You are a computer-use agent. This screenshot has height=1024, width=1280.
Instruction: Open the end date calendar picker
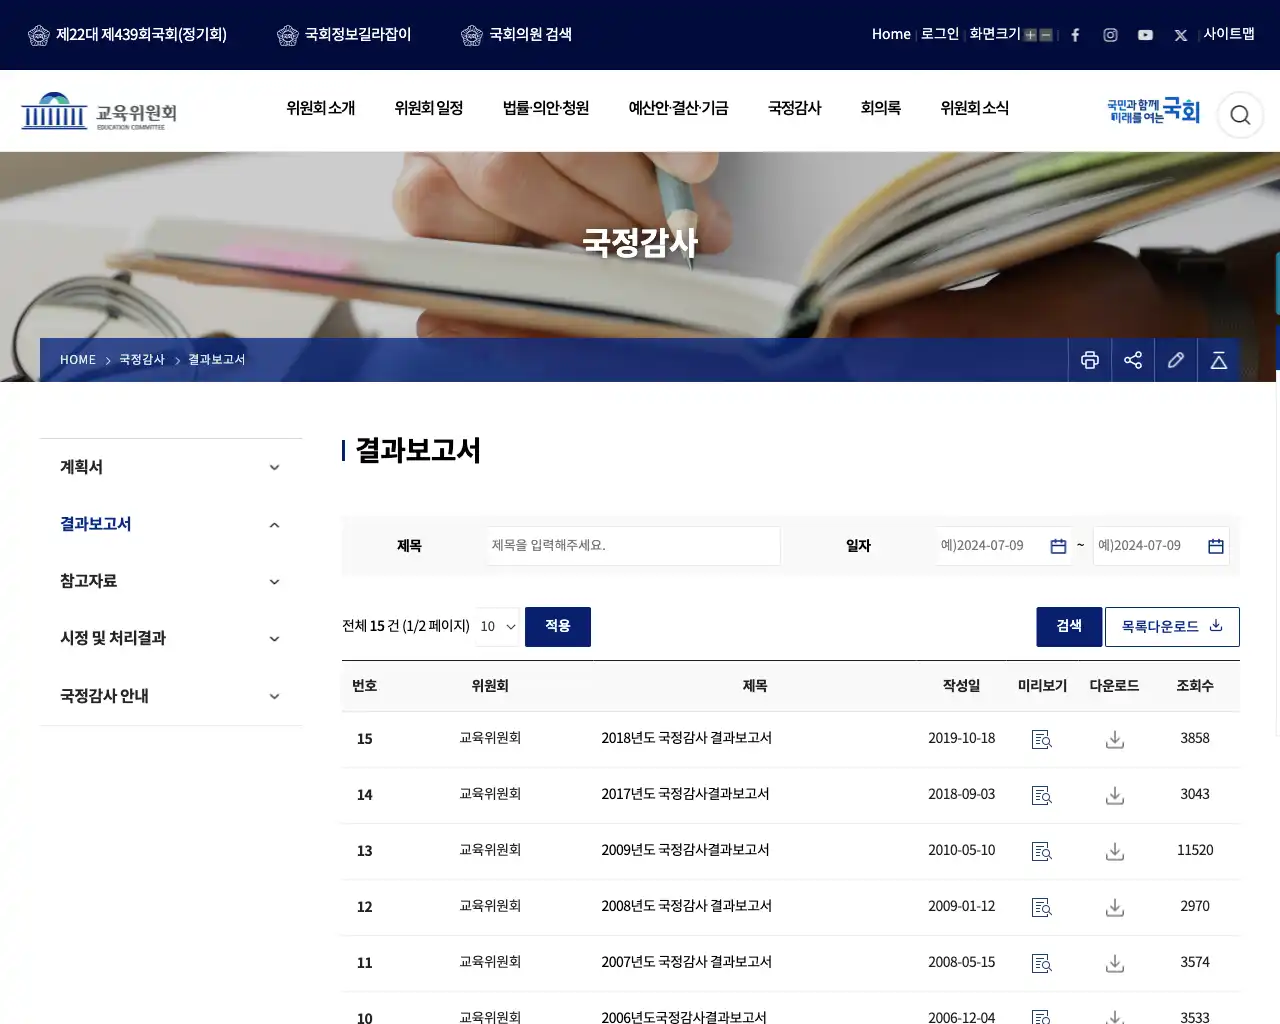1216,546
